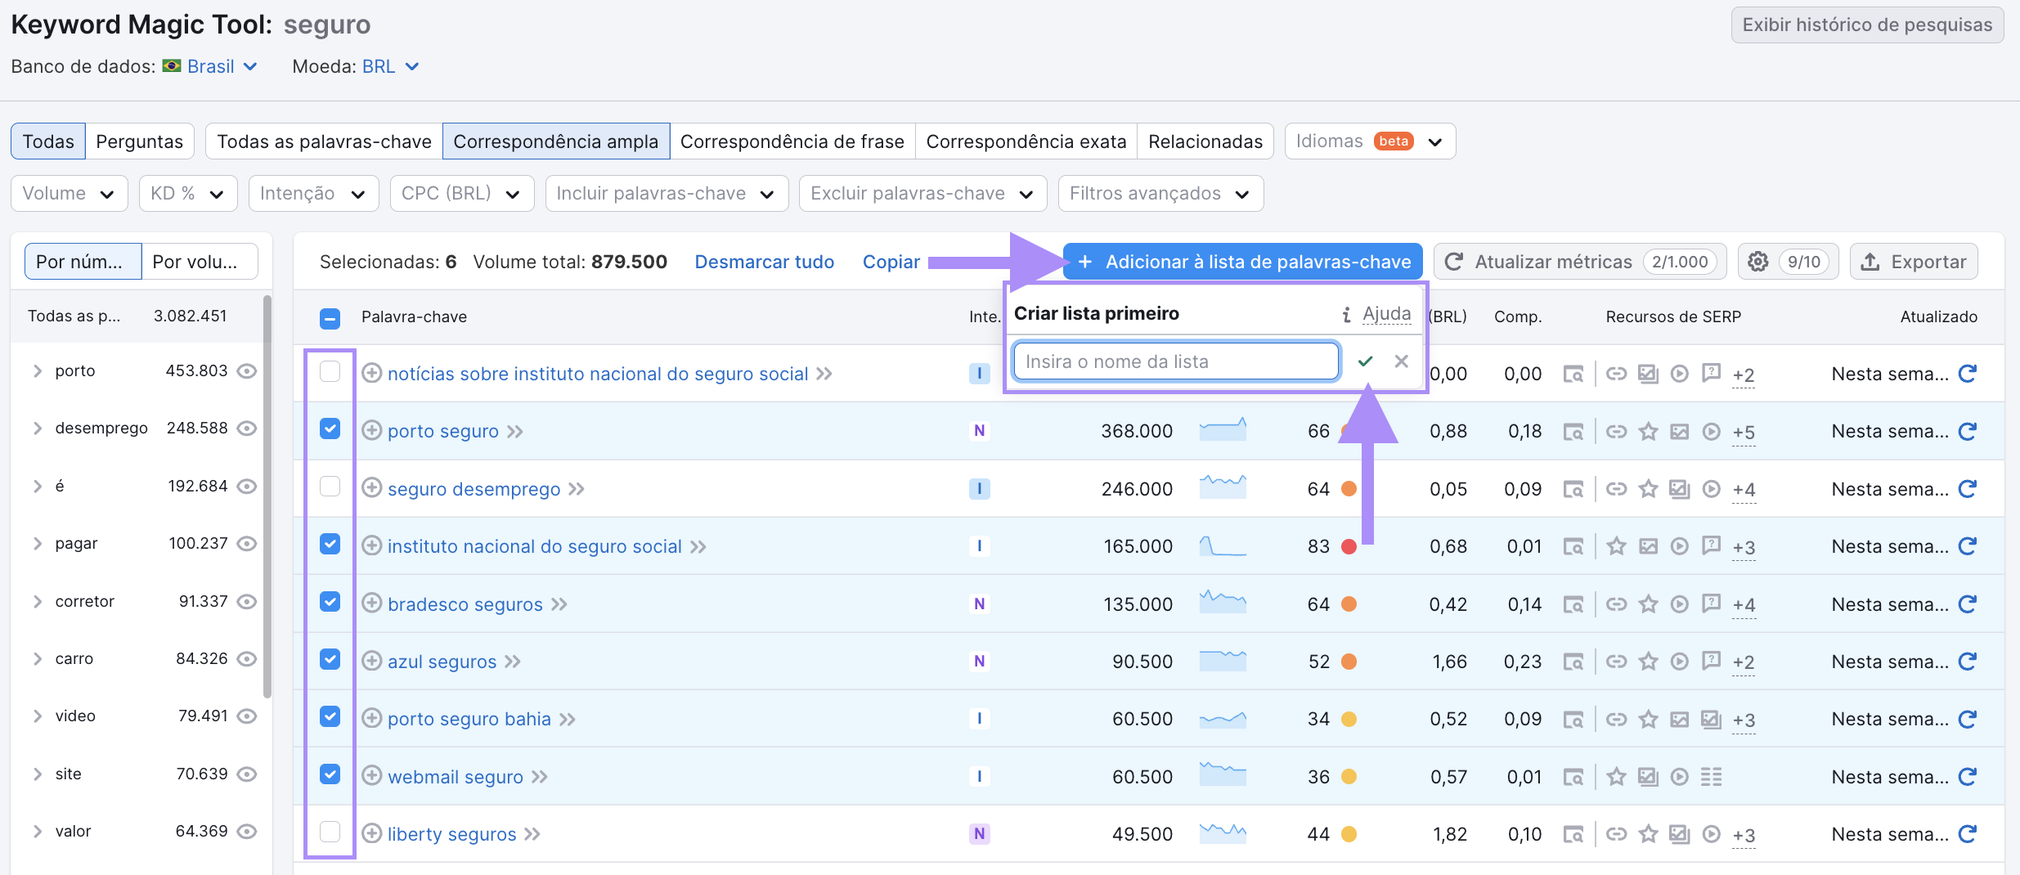Open the Volume filter dropdown

69,193
